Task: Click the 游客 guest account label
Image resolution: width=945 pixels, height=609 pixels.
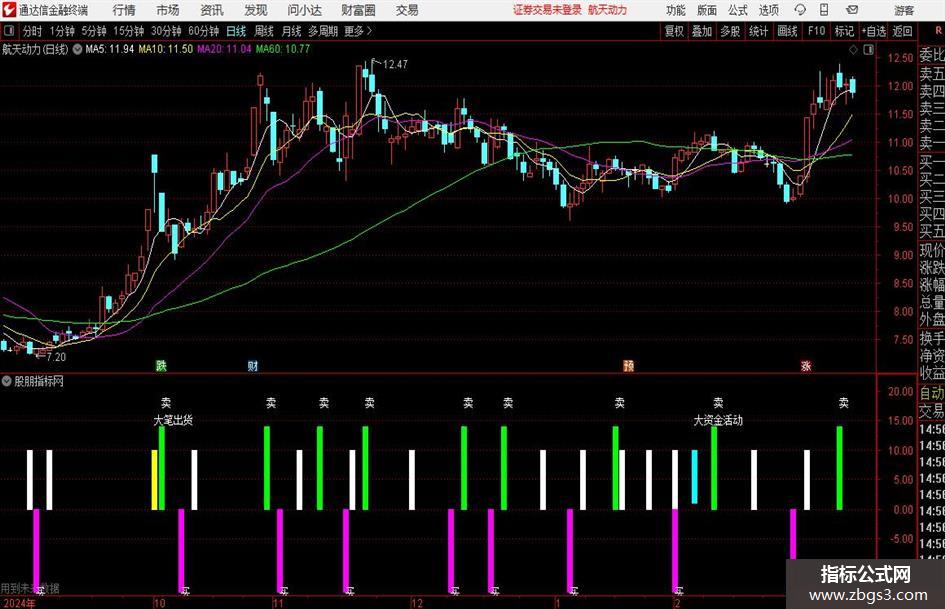Action: pos(903,10)
